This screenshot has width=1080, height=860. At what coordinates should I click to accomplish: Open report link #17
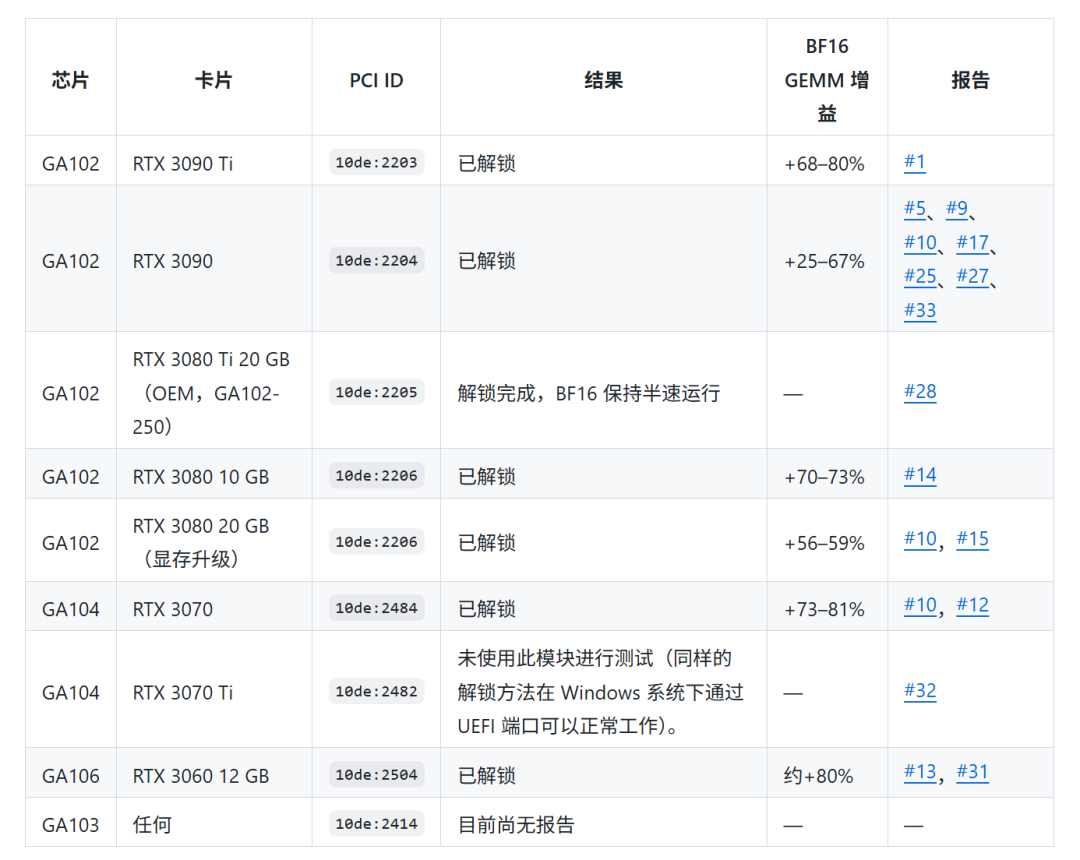[x=973, y=242]
